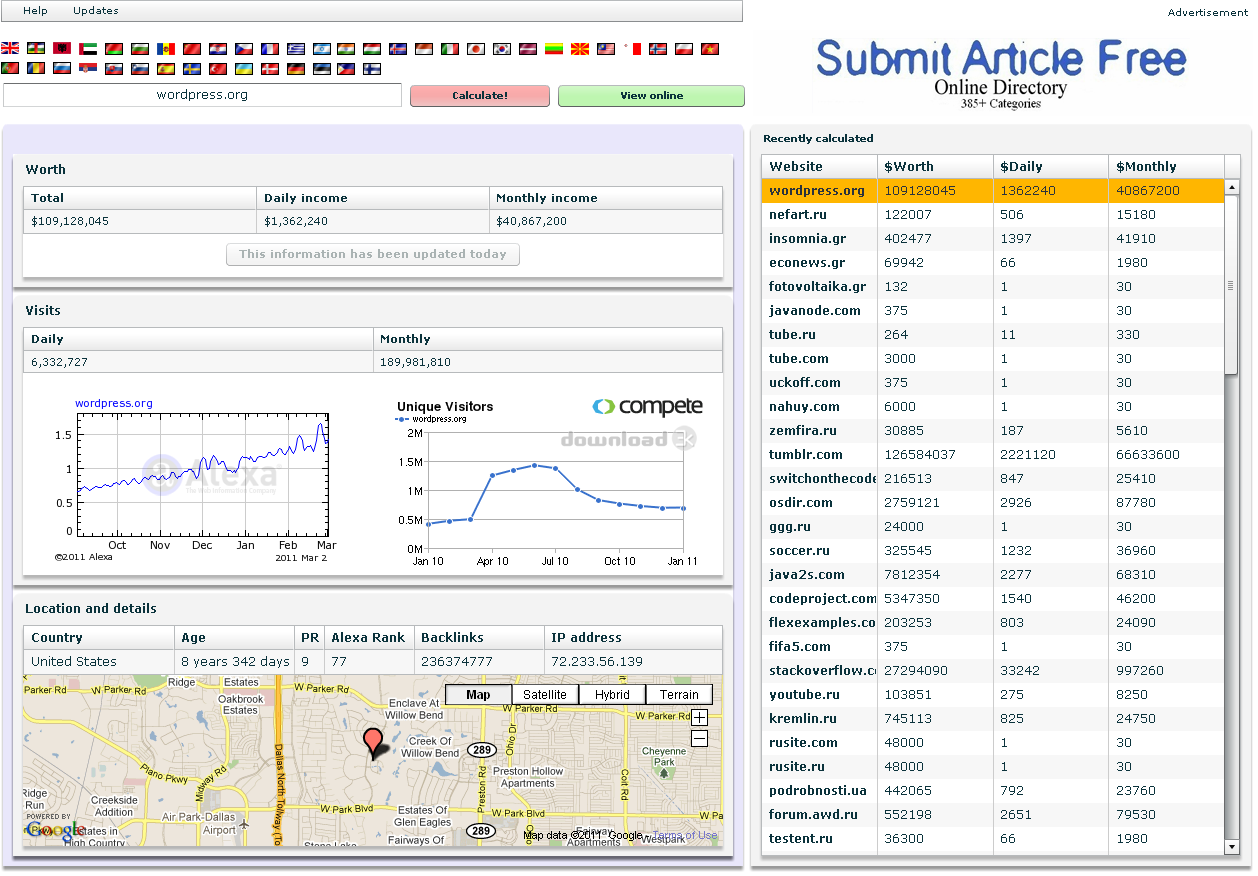This screenshot has height=876, width=1258.
Task: Pick the Finland flag language
Action: pos(372,69)
